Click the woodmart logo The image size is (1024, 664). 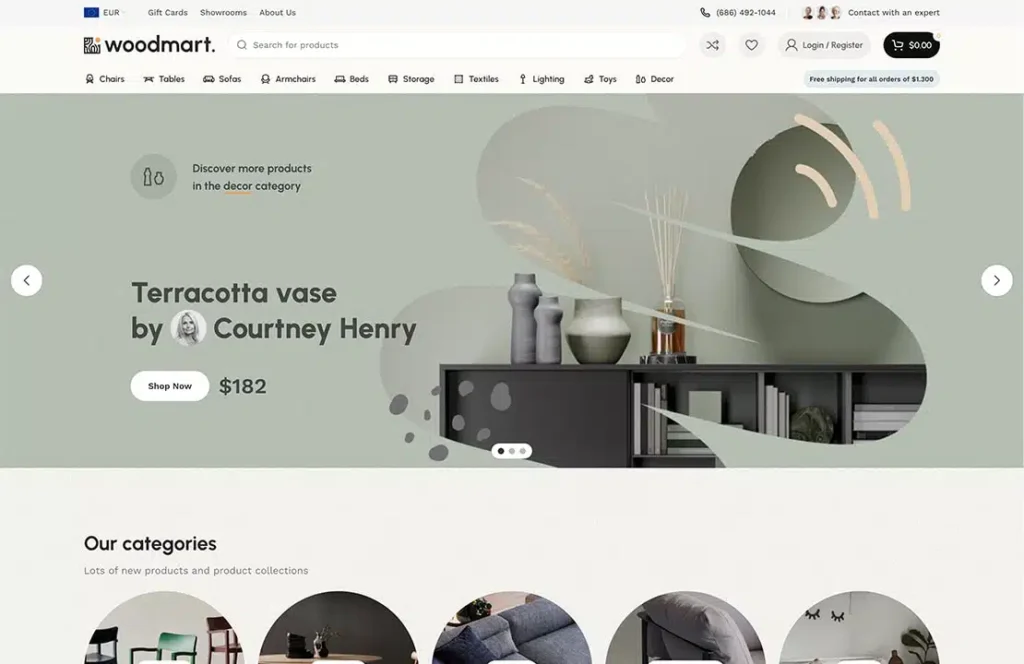[x=149, y=45]
